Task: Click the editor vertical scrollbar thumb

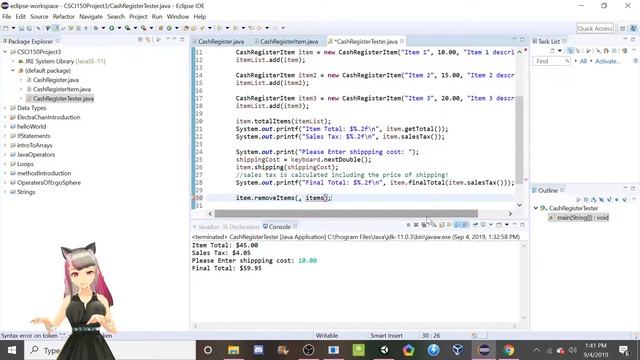Action: point(519,140)
